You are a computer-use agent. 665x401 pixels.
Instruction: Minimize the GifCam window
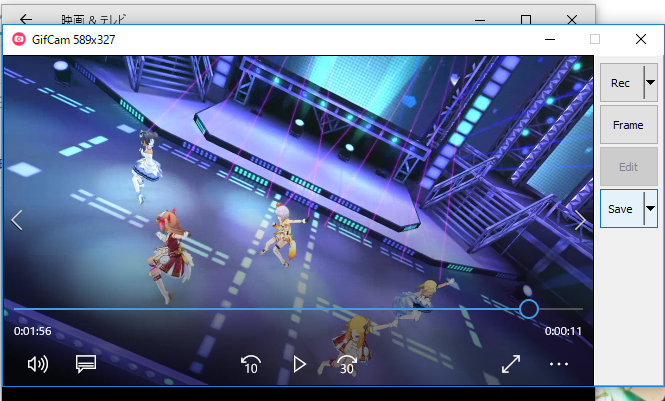(550, 39)
